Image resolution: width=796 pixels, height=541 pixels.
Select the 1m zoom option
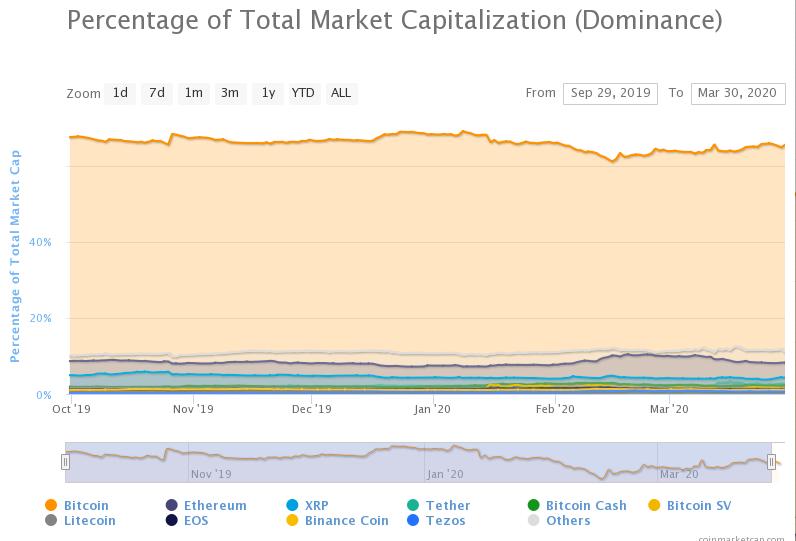[x=193, y=93]
